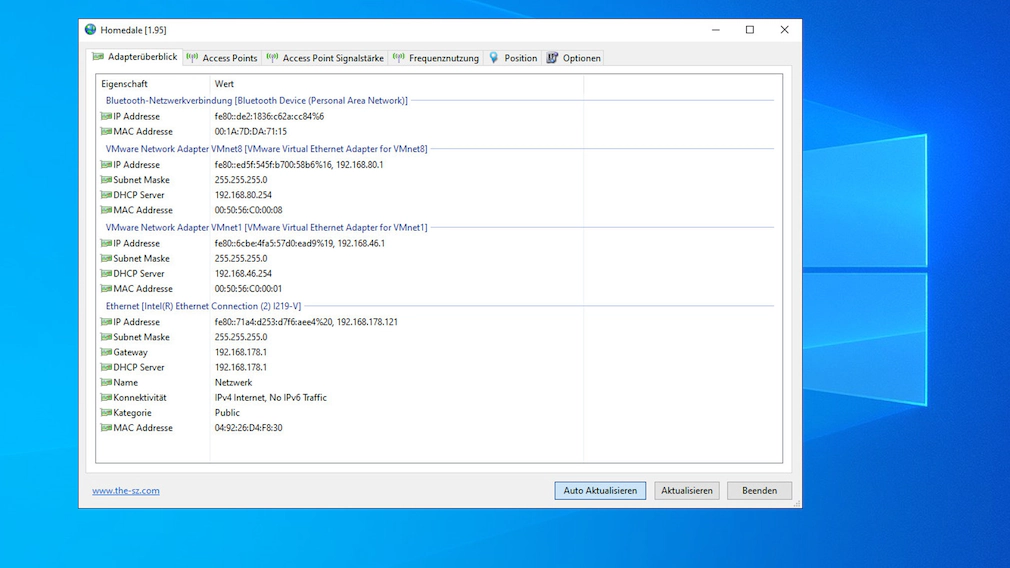Viewport: 1010px width, 568px height.
Task: Click icon beside Ethernet DHCP Server row
Action: tap(106, 367)
